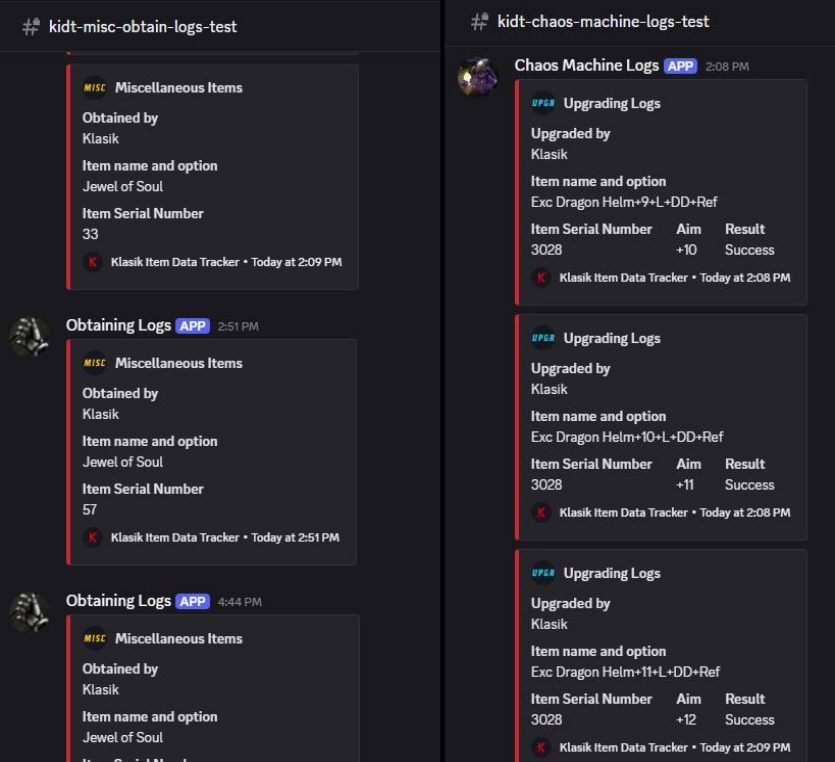Click Chaos Machine Logs bot avatar
Viewport: 835px width, 762px height.
click(478, 78)
